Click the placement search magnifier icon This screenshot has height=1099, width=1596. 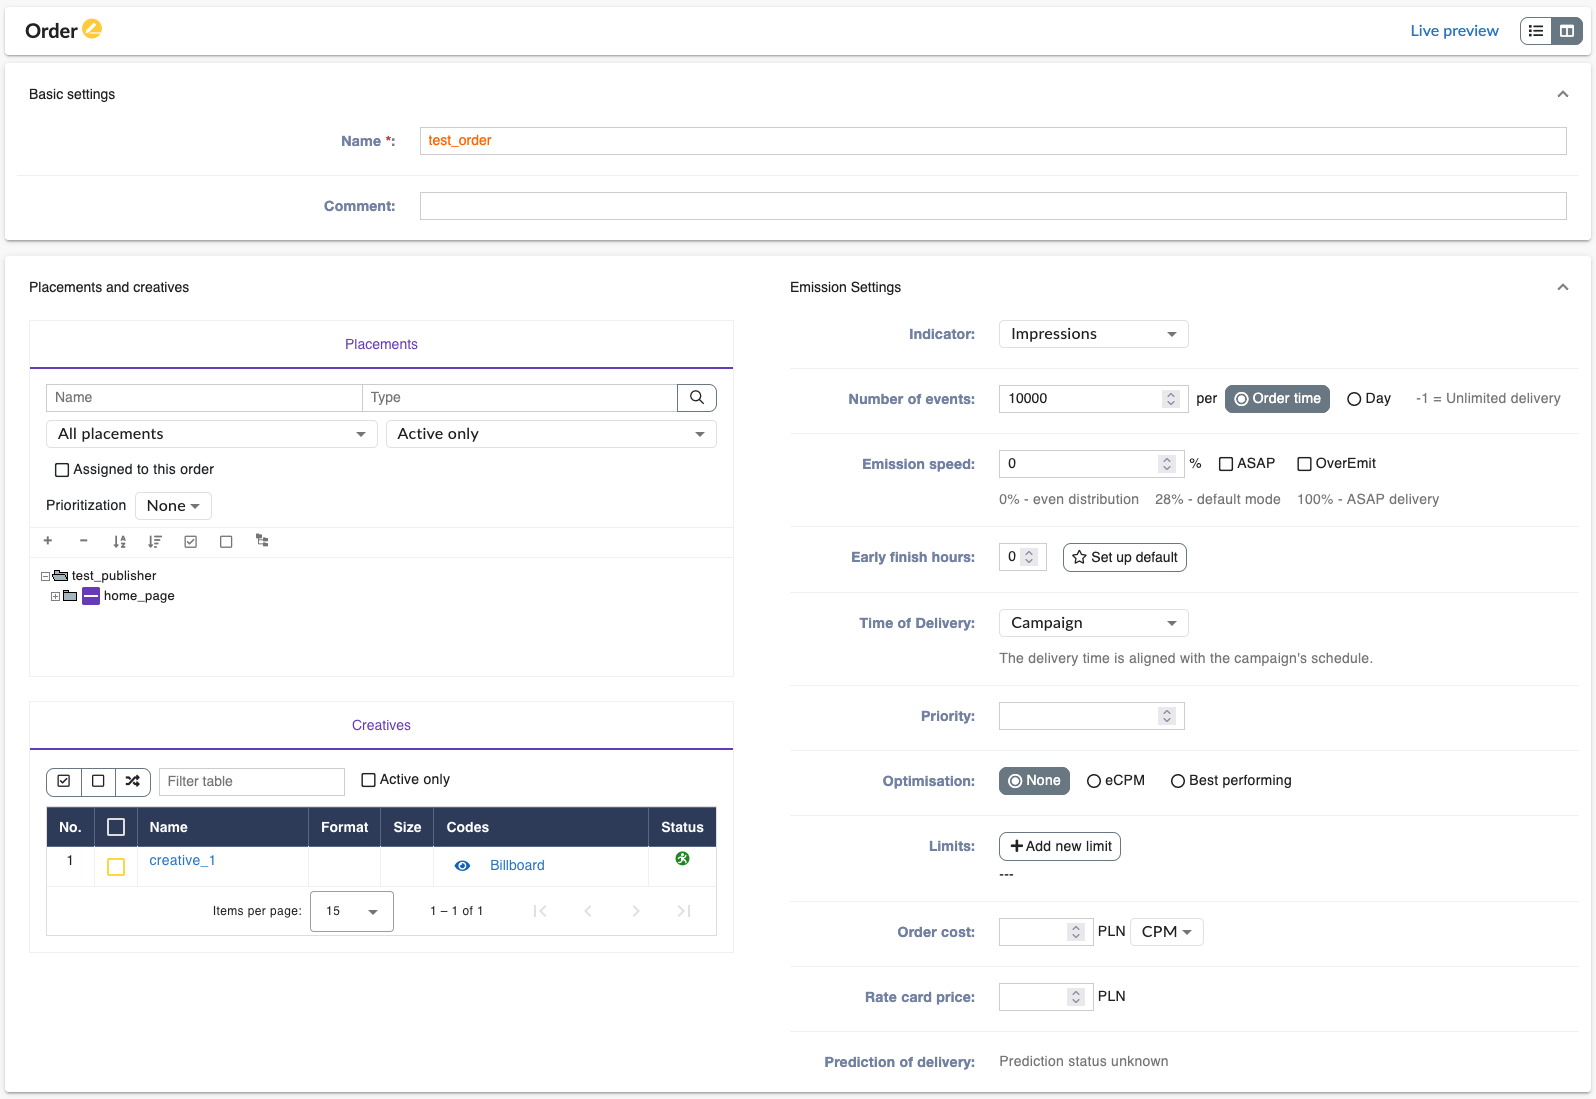697,397
